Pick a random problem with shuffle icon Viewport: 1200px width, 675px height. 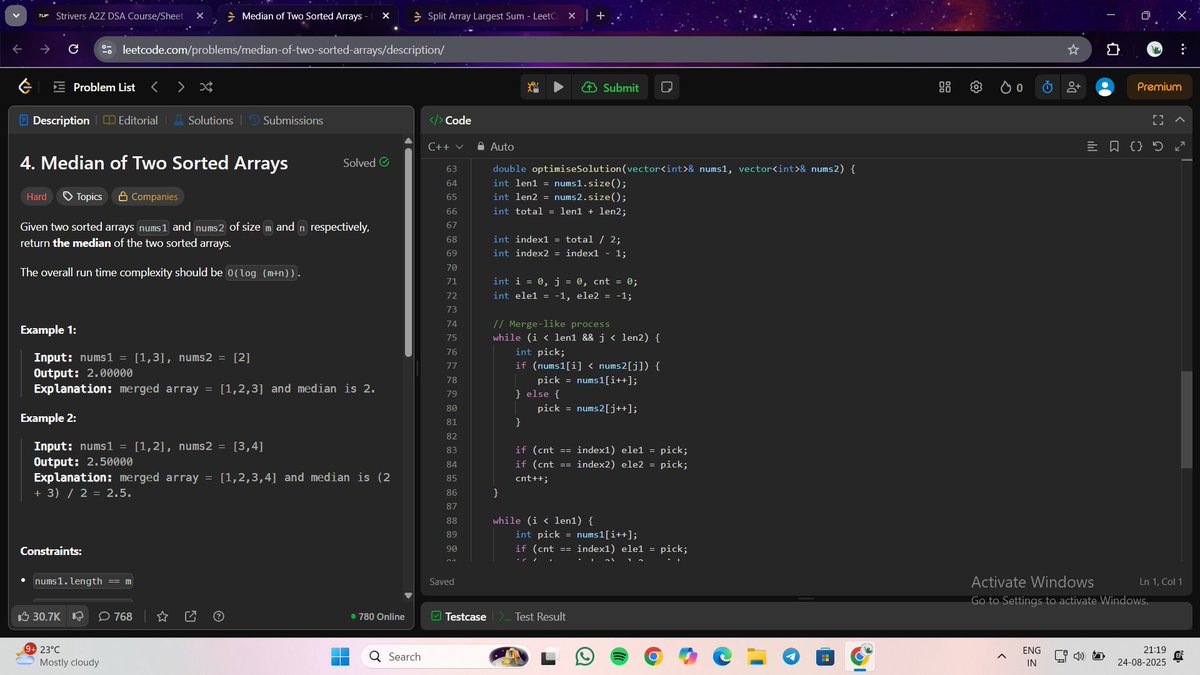[x=206, y=87]
